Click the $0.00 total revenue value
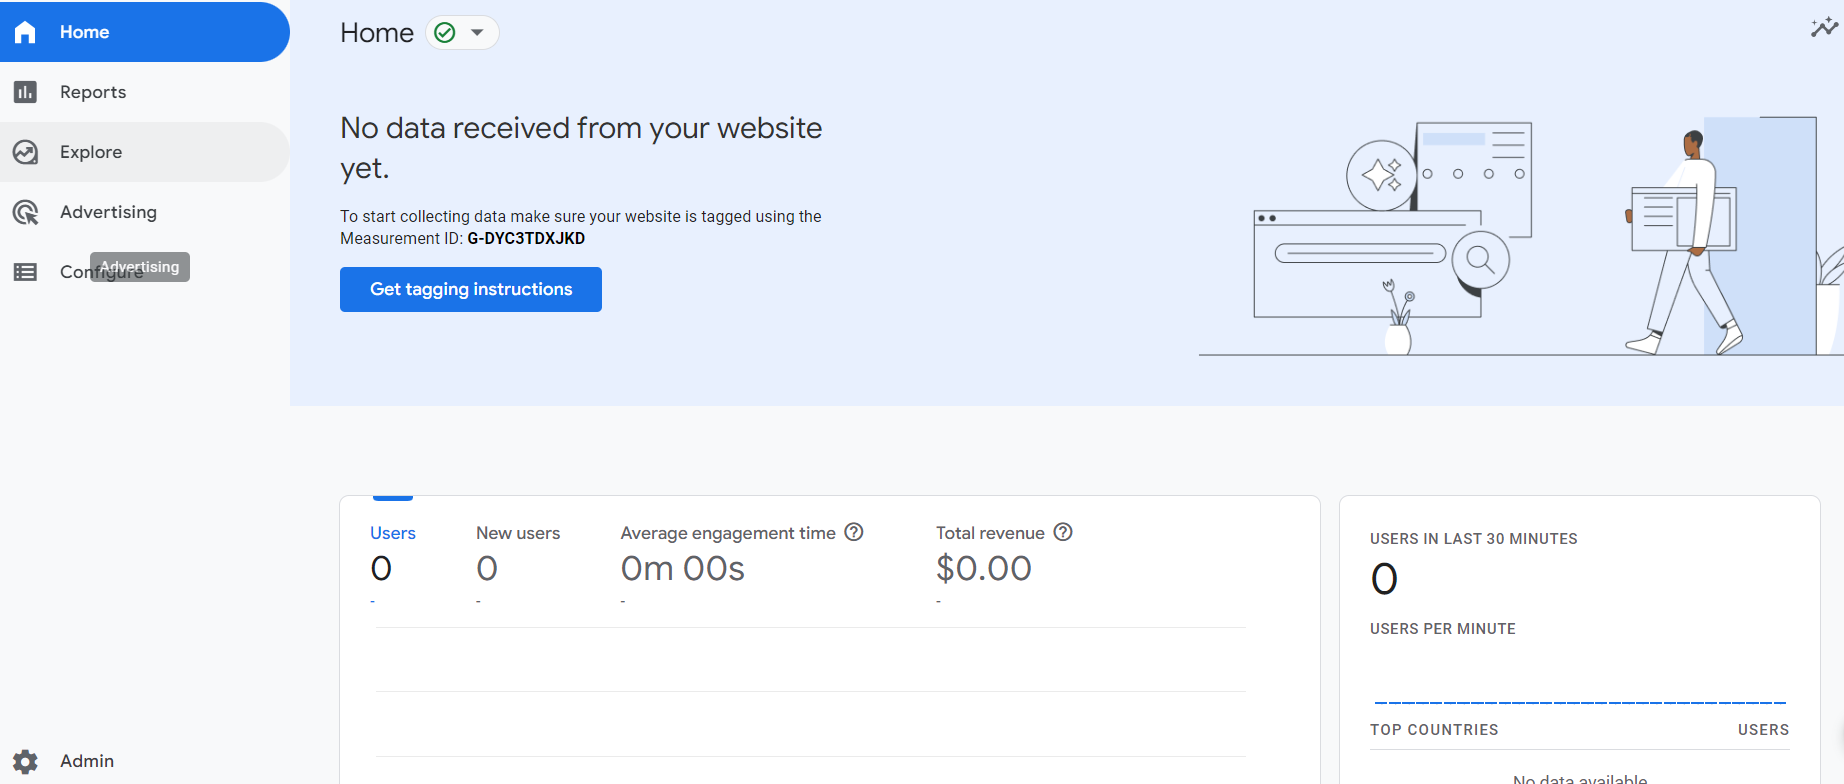Viewport: 1844px width, 784px height. (984, 568)
